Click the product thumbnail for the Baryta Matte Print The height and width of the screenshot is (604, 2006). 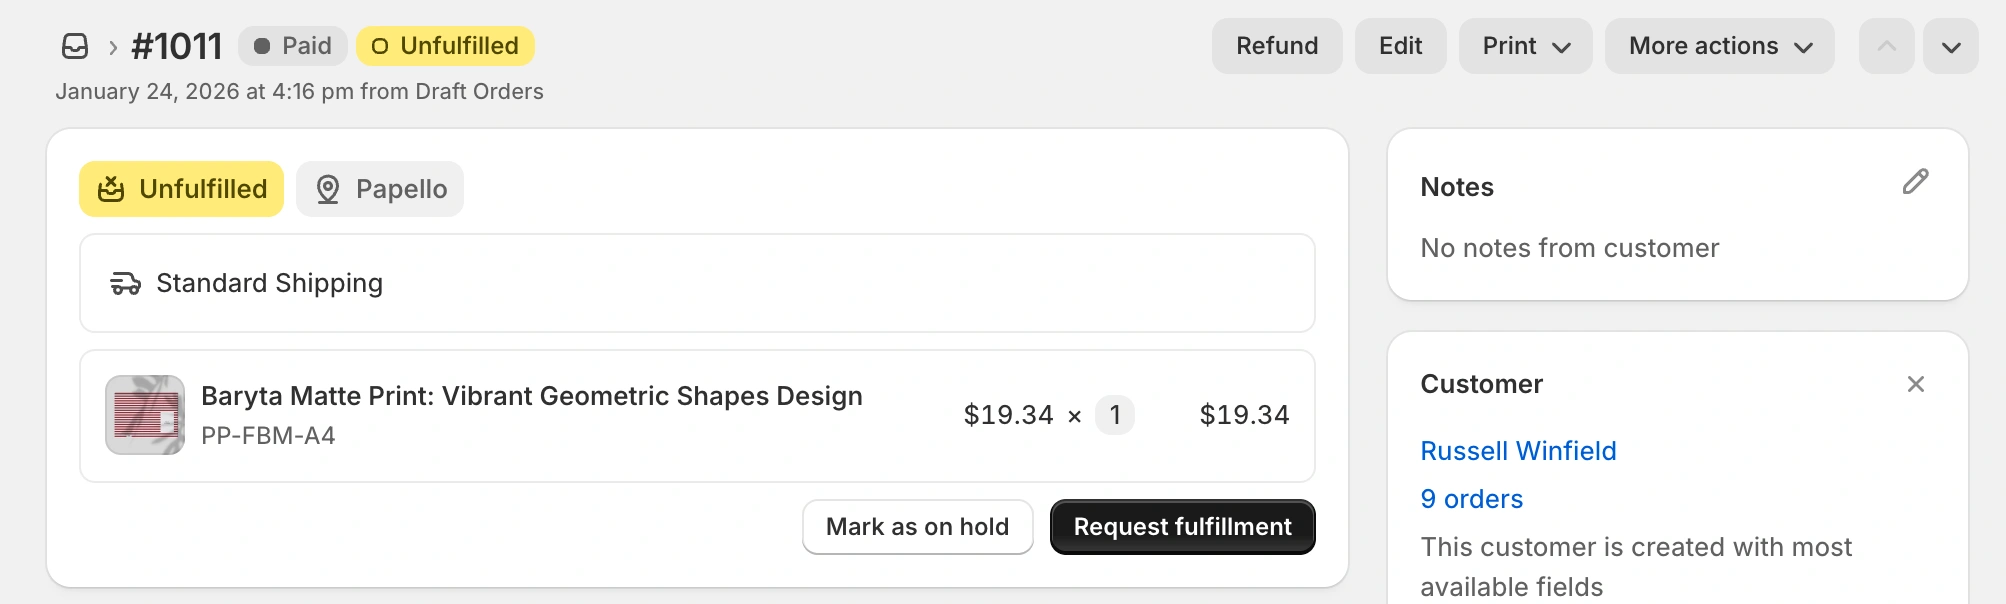pos(144,414)
